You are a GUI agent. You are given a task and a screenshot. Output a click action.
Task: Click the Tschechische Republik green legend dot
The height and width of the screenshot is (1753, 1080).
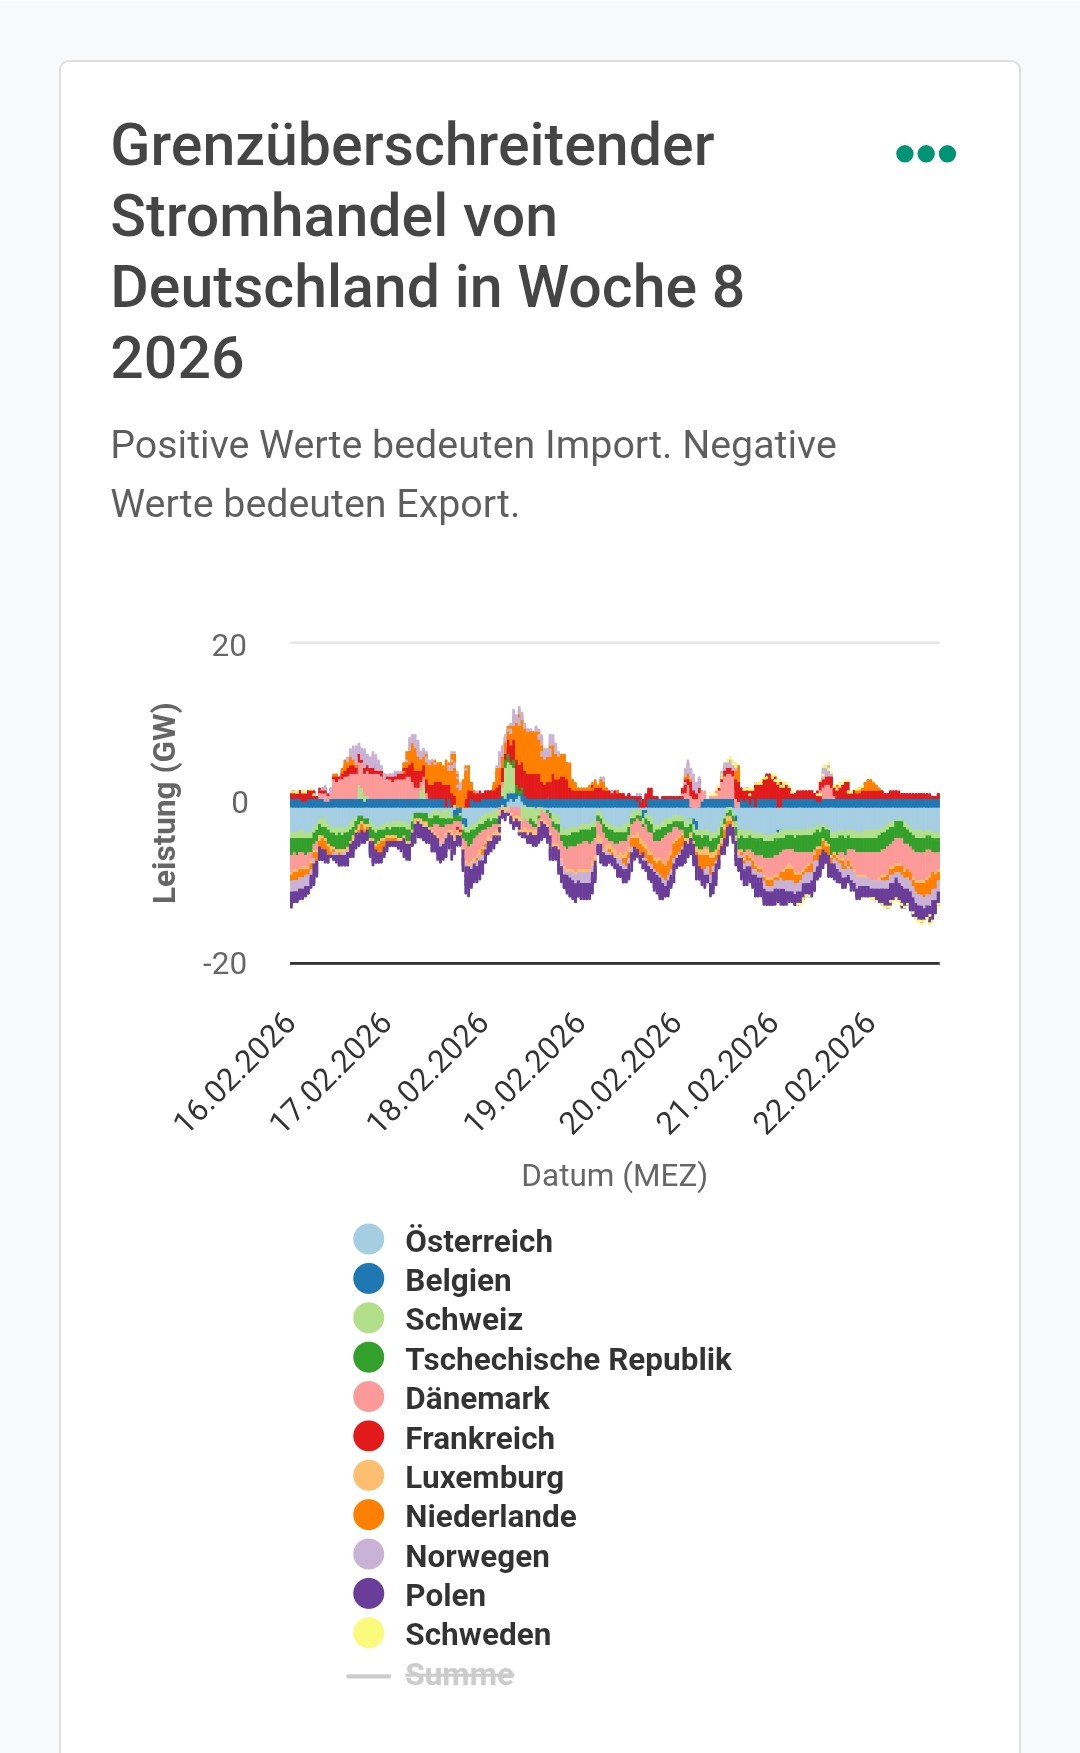pos(369,1358)
